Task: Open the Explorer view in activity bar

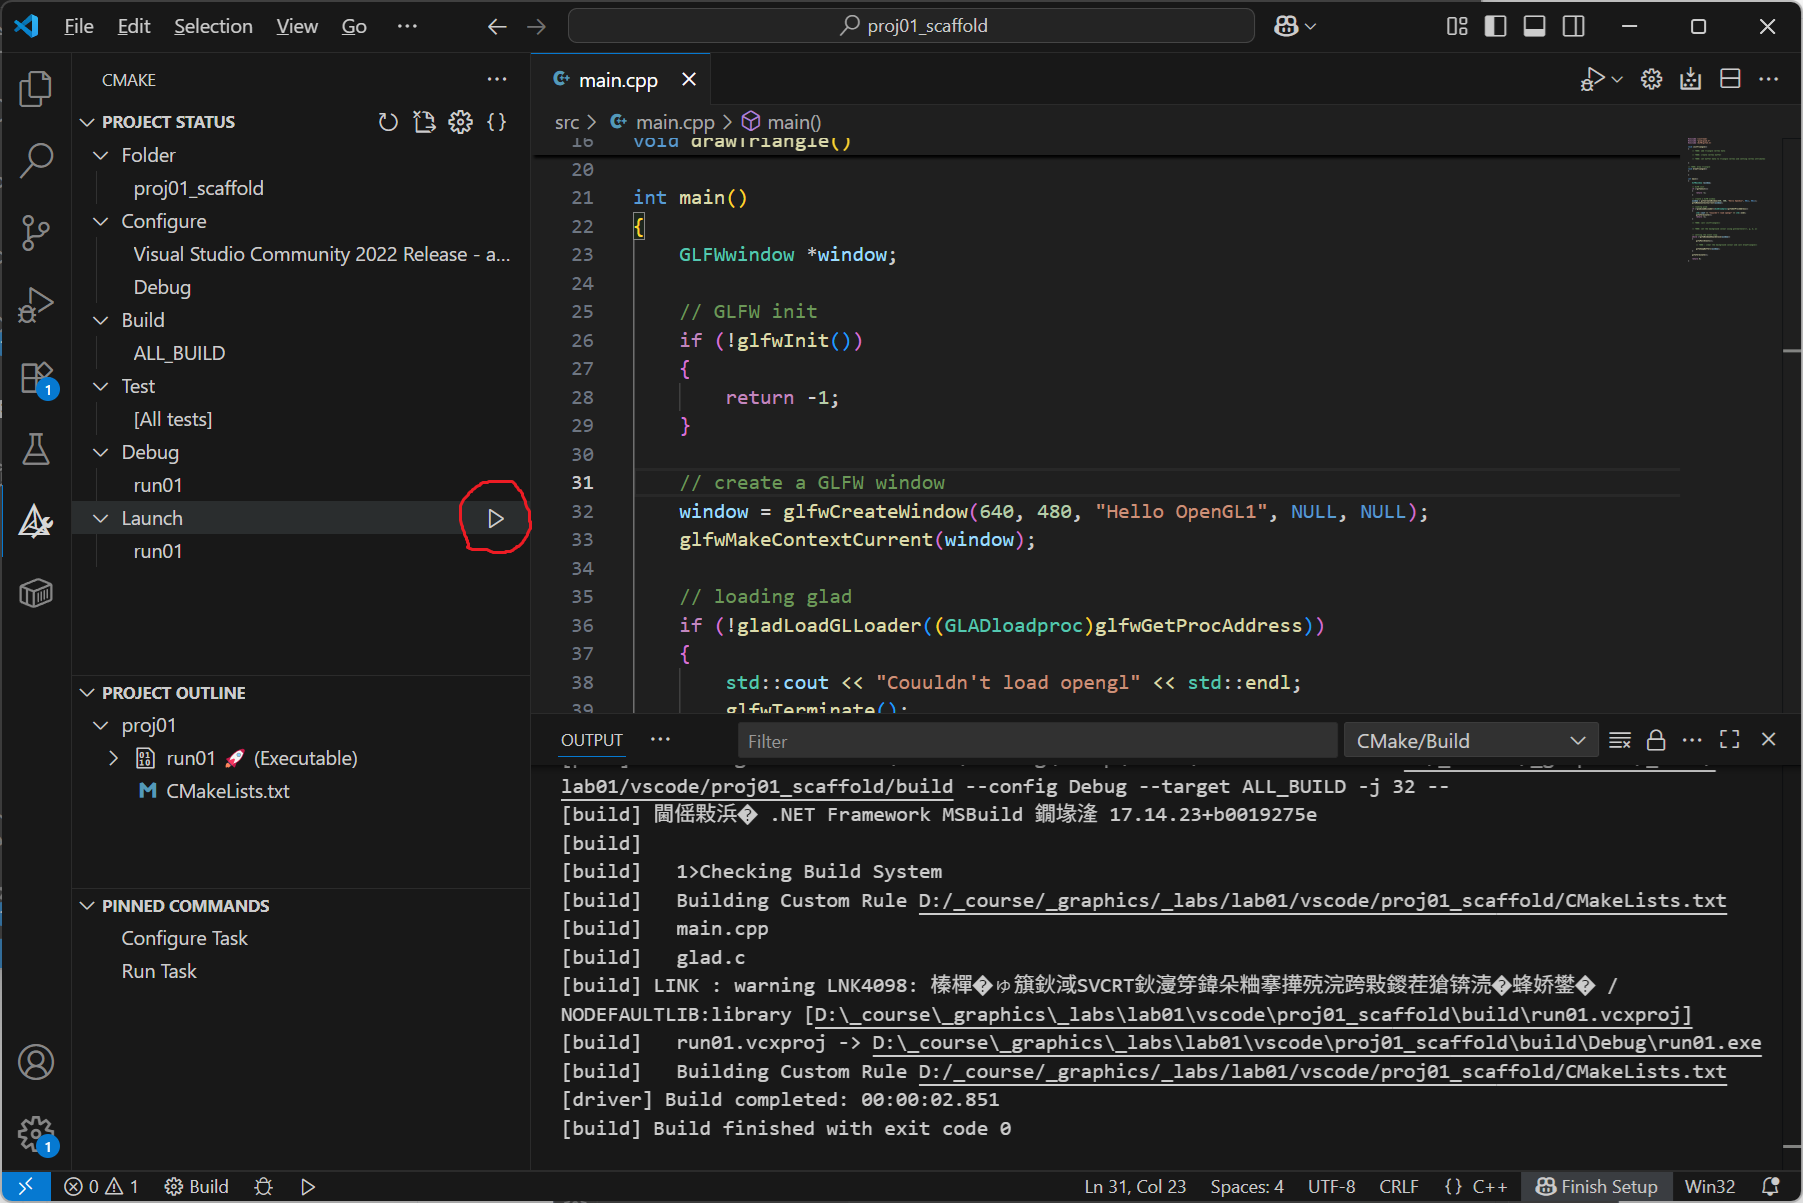Action: (x=36, y=89)
